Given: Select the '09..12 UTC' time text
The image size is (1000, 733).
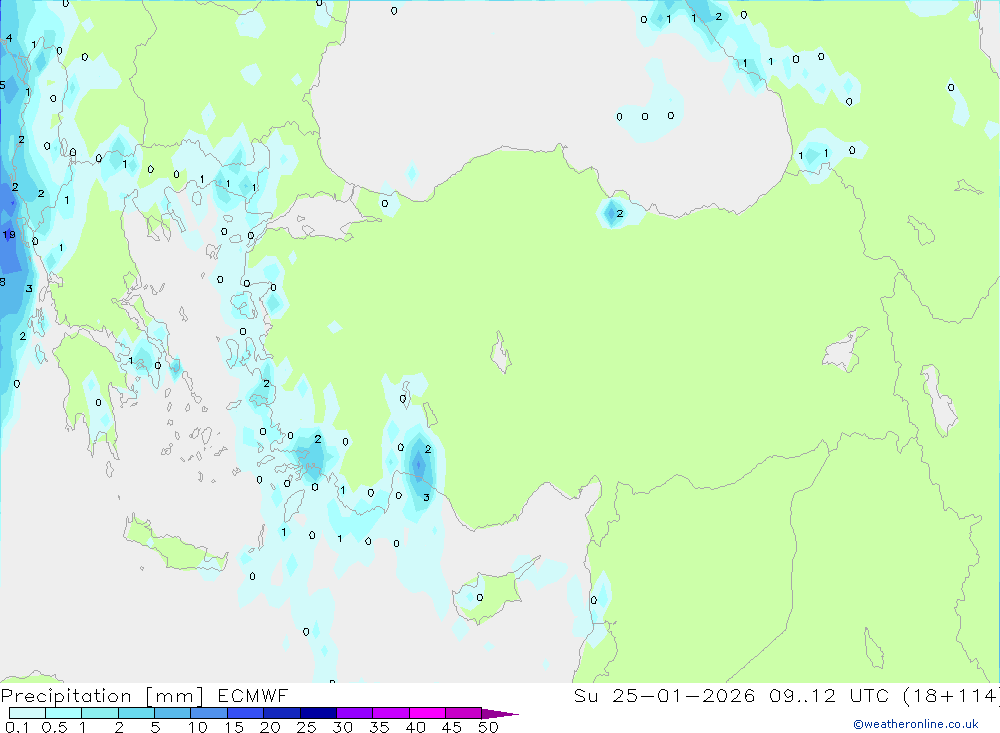Looking at the screenshot, I should (828, 695).
